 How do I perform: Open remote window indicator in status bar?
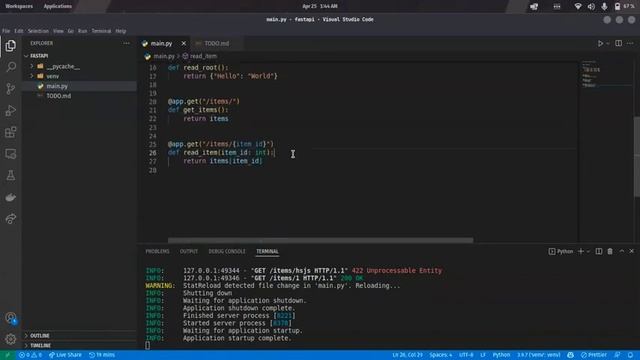click(x=7, y=355)
